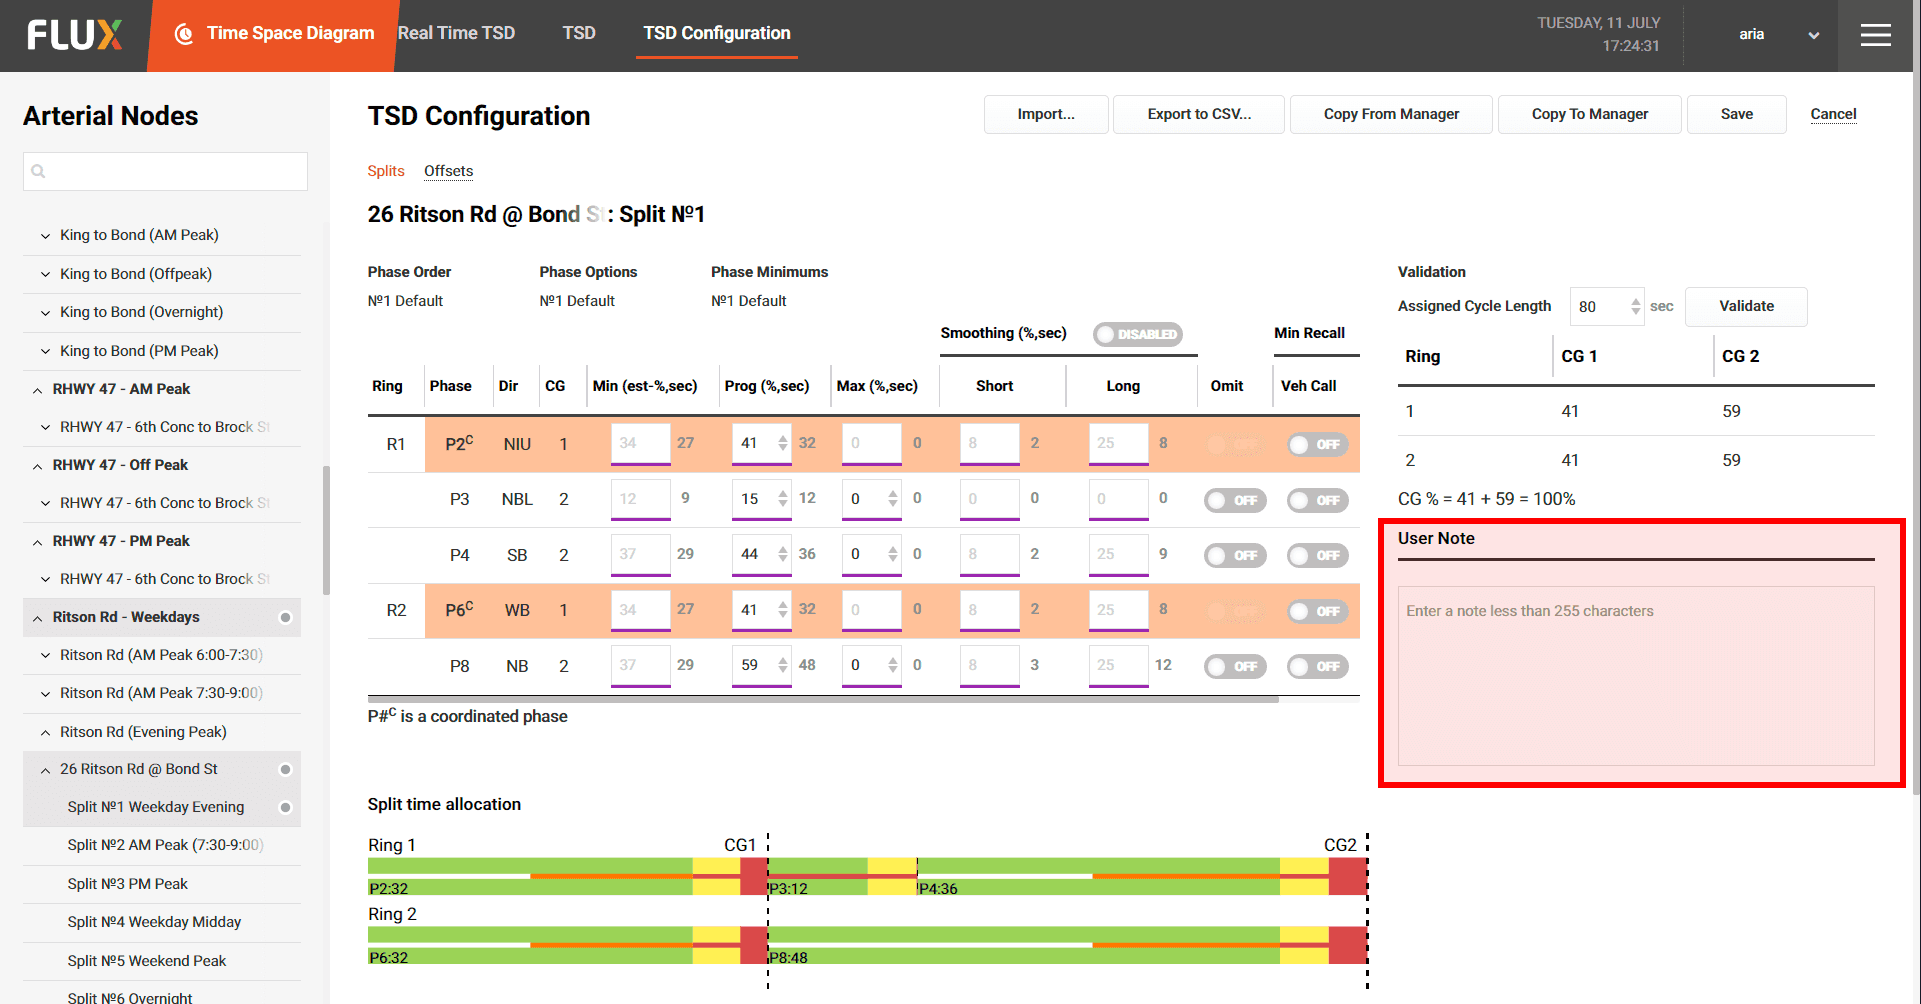The image size is (1921, 1004).
Task: Click the Cancel link
Action: pos(1833,114)
